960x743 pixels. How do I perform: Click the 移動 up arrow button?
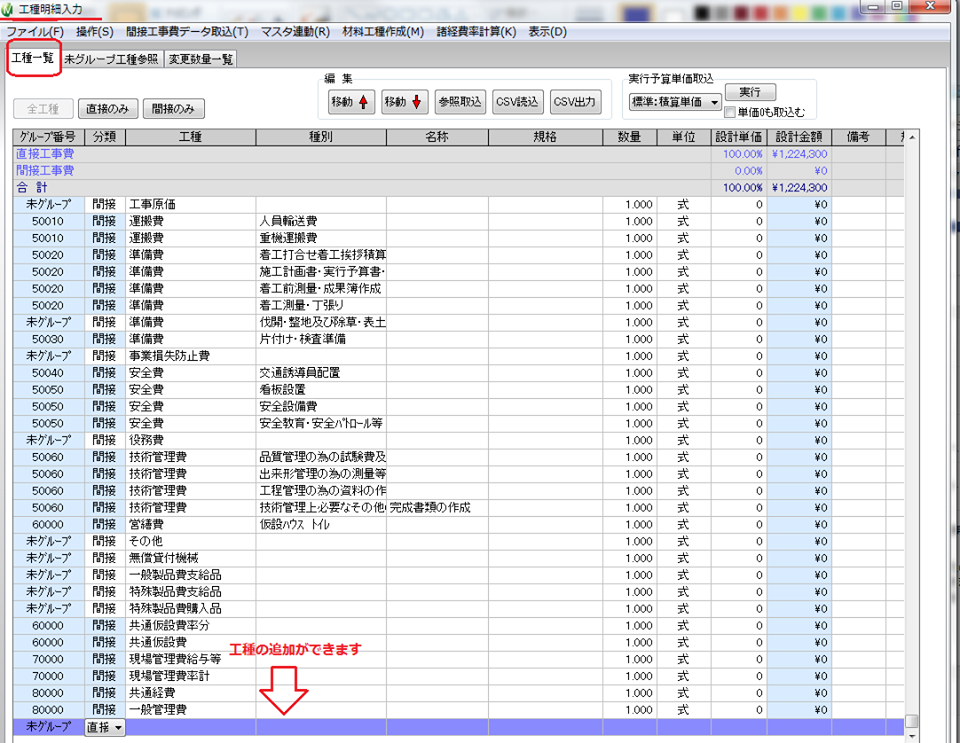pos(351,102)
